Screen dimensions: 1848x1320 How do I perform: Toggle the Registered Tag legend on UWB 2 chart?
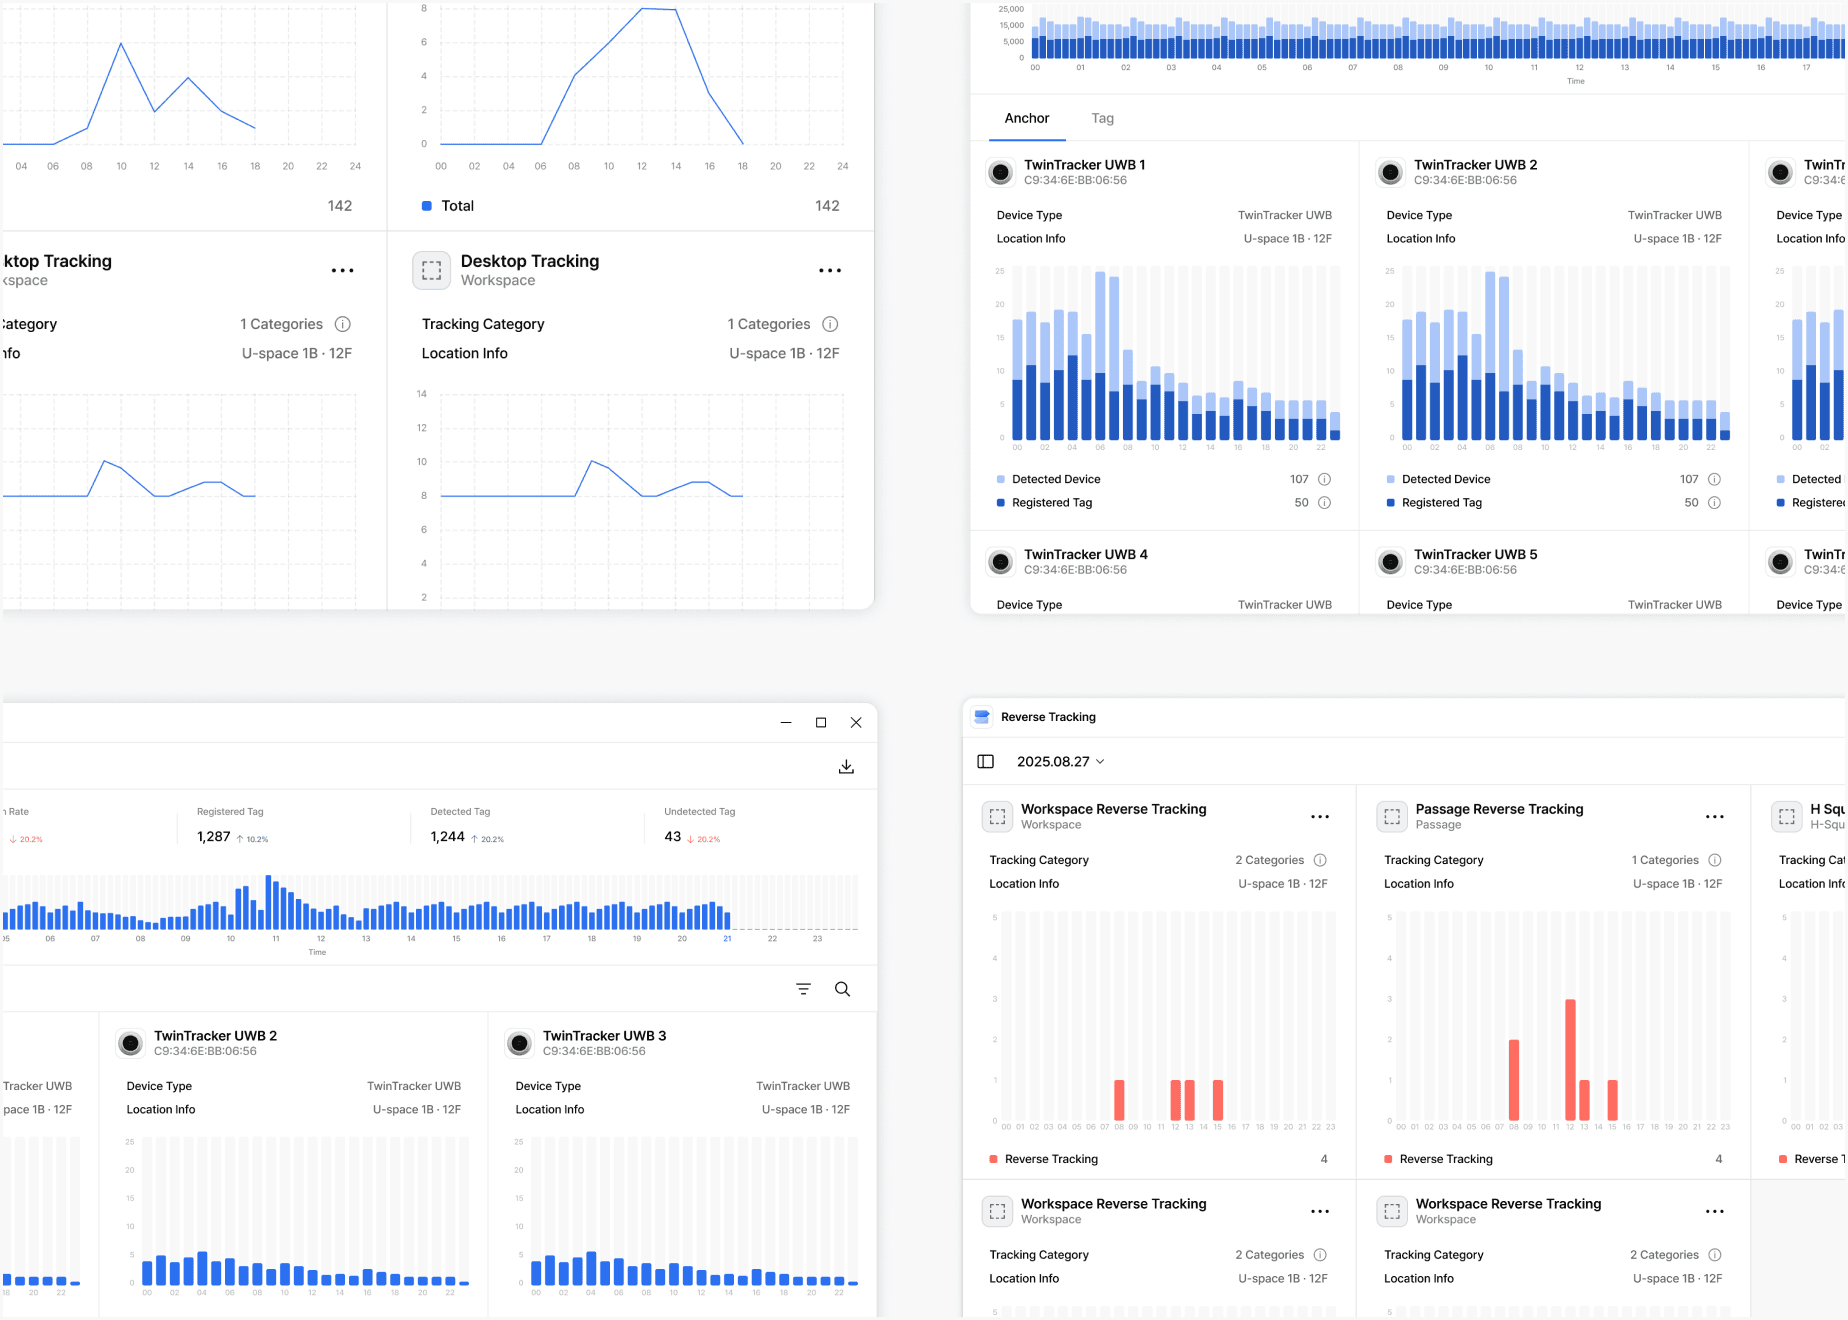[x=1391, y=502]
